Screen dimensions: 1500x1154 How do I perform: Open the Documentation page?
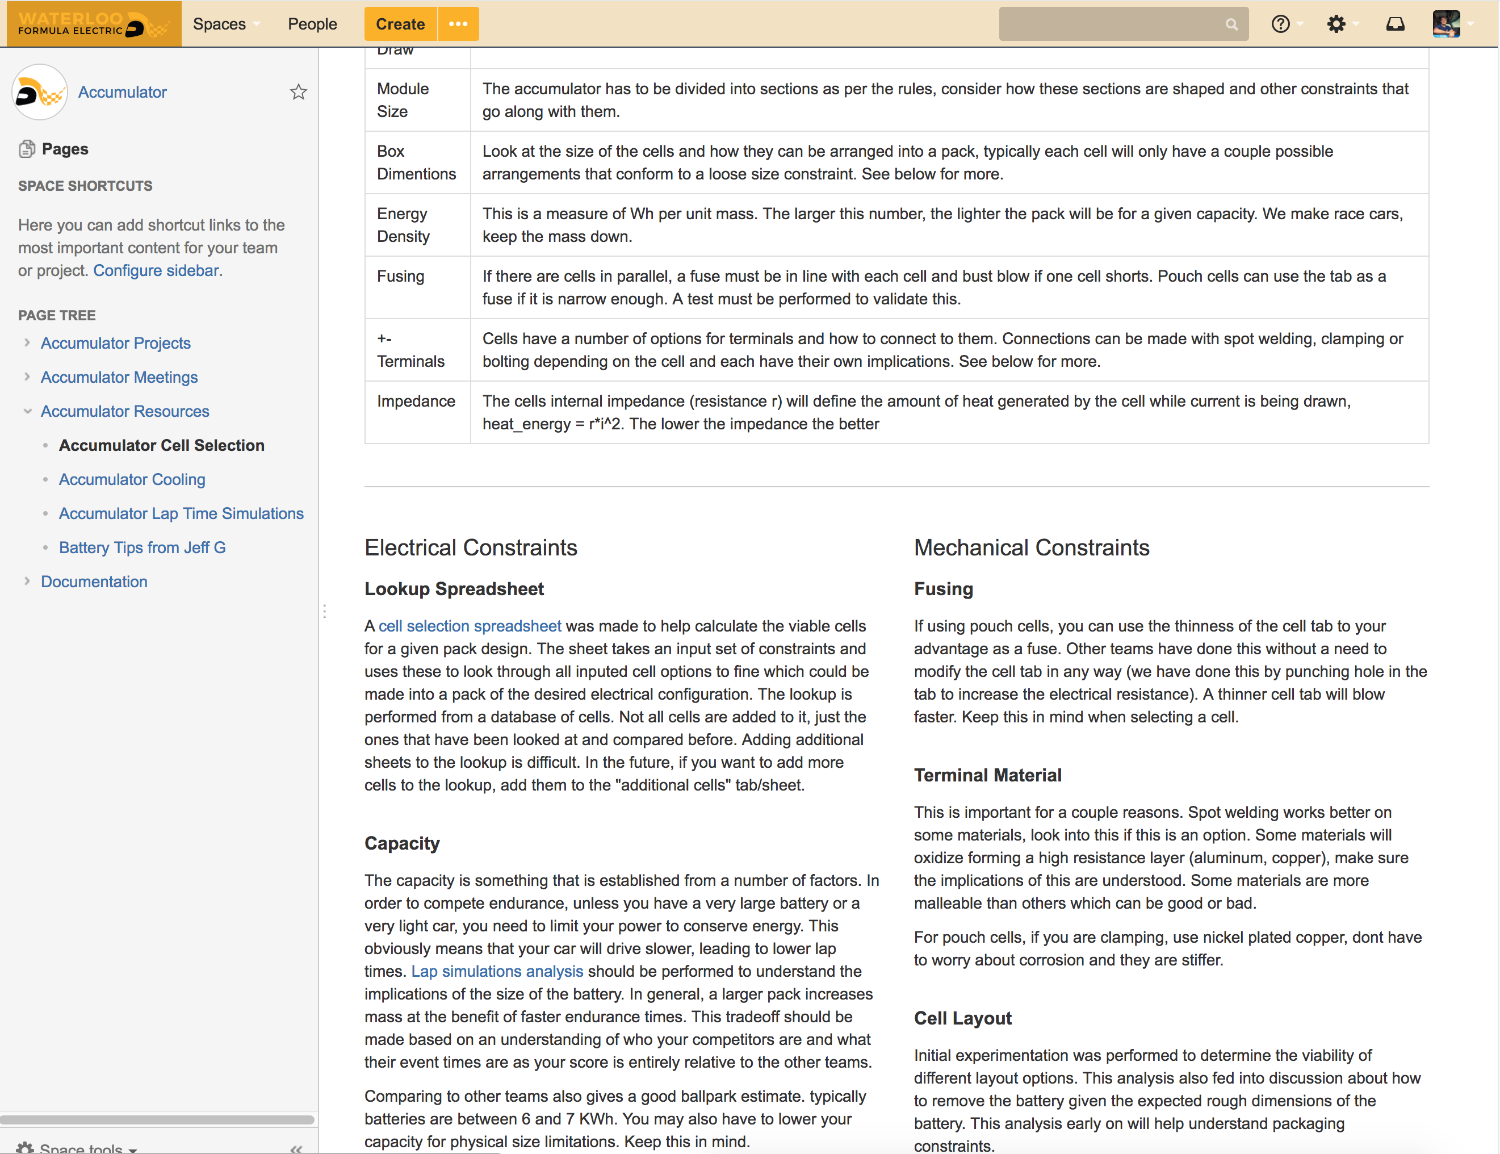pyautogui.click(x=94, y=581)
